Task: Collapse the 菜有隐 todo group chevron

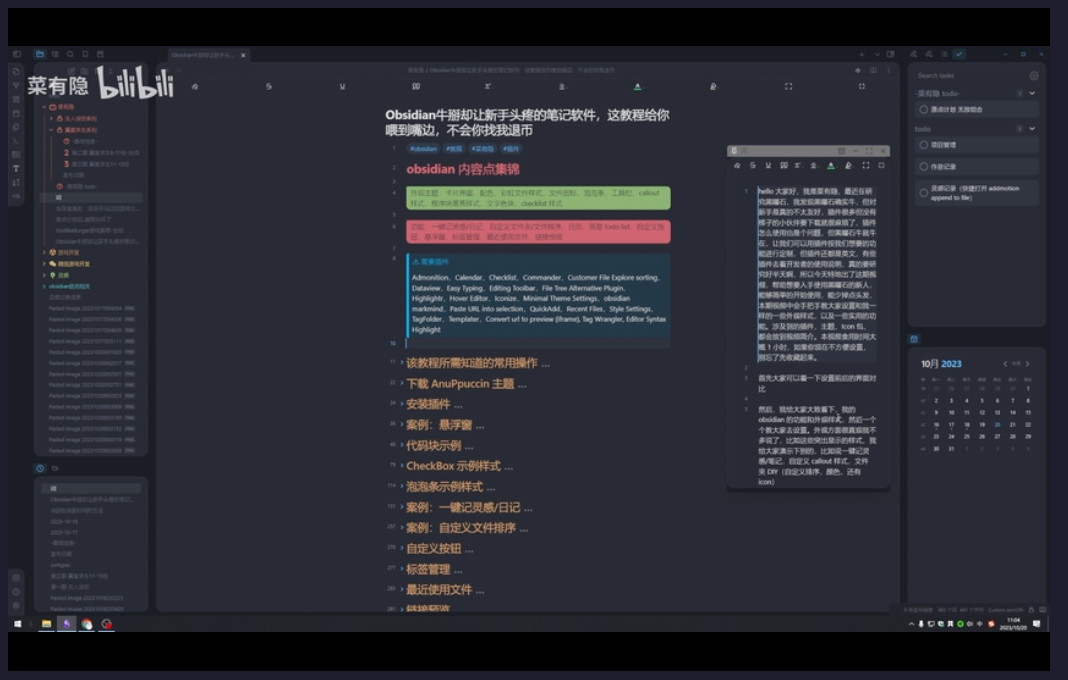Action: click(1032, 93)
